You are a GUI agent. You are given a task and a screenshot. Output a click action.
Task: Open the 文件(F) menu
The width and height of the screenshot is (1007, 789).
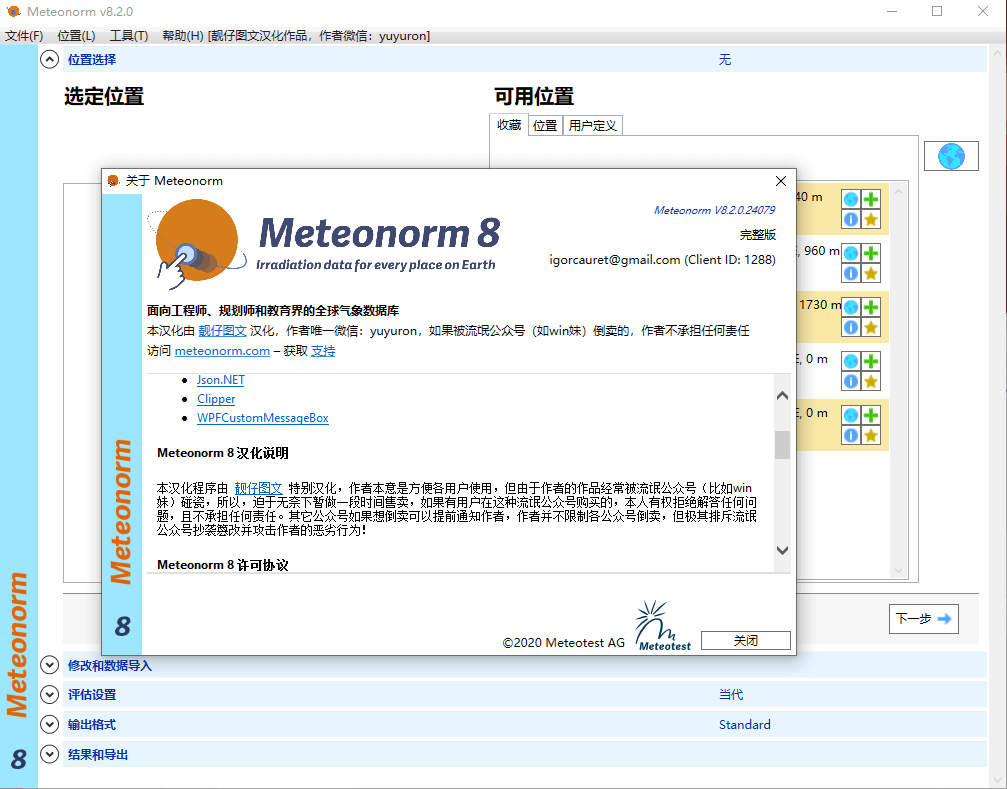[24, 36]
